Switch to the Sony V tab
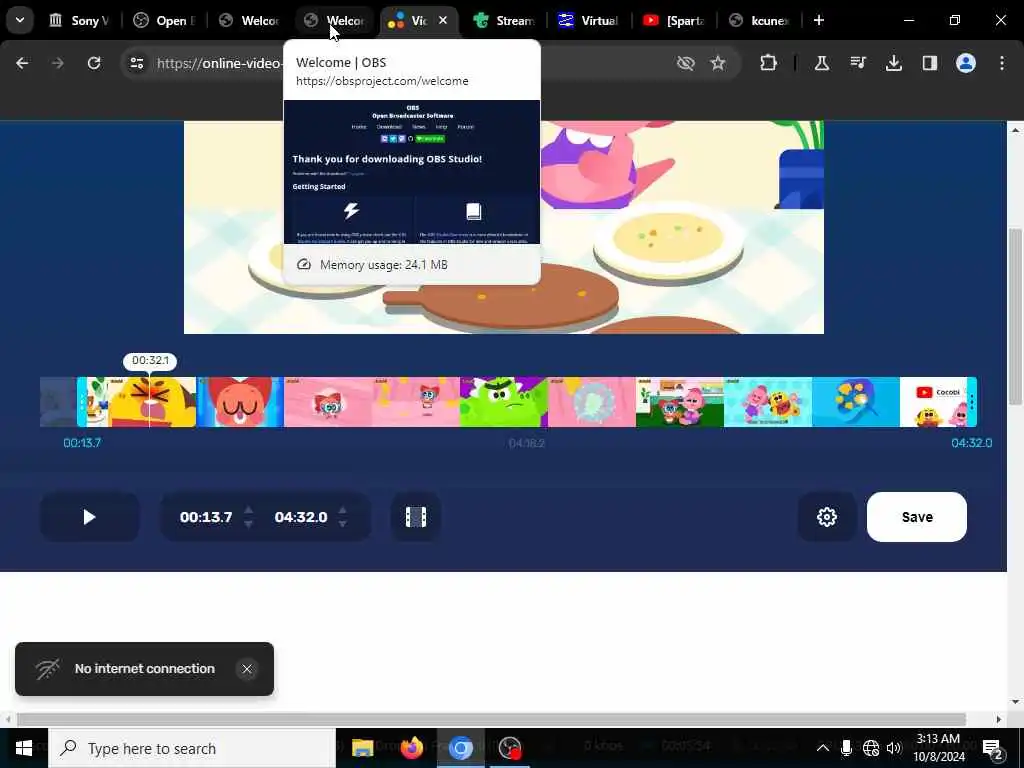 tap(78, 20)
